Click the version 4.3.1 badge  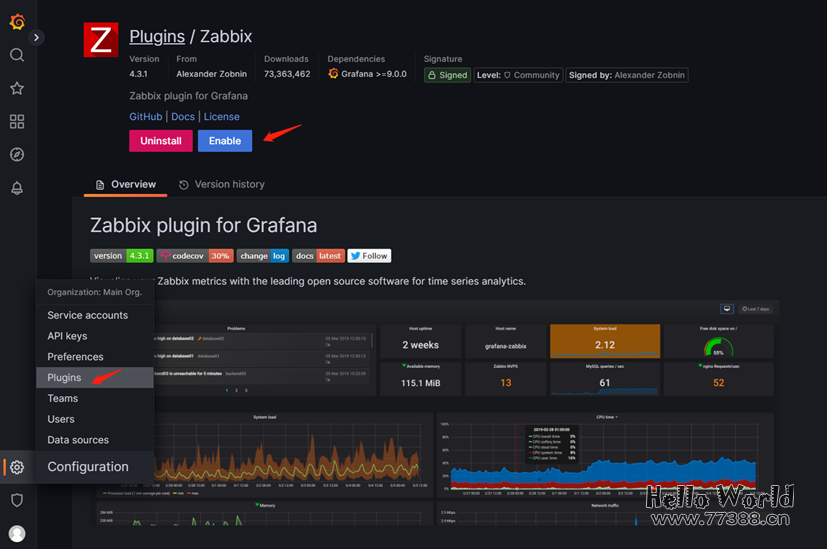click(x=122, y=256)
